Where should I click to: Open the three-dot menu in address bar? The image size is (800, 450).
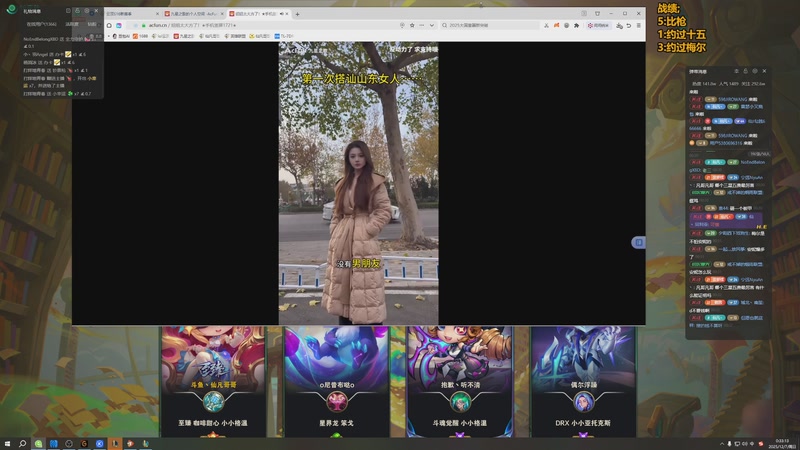[x=421, y=25]
